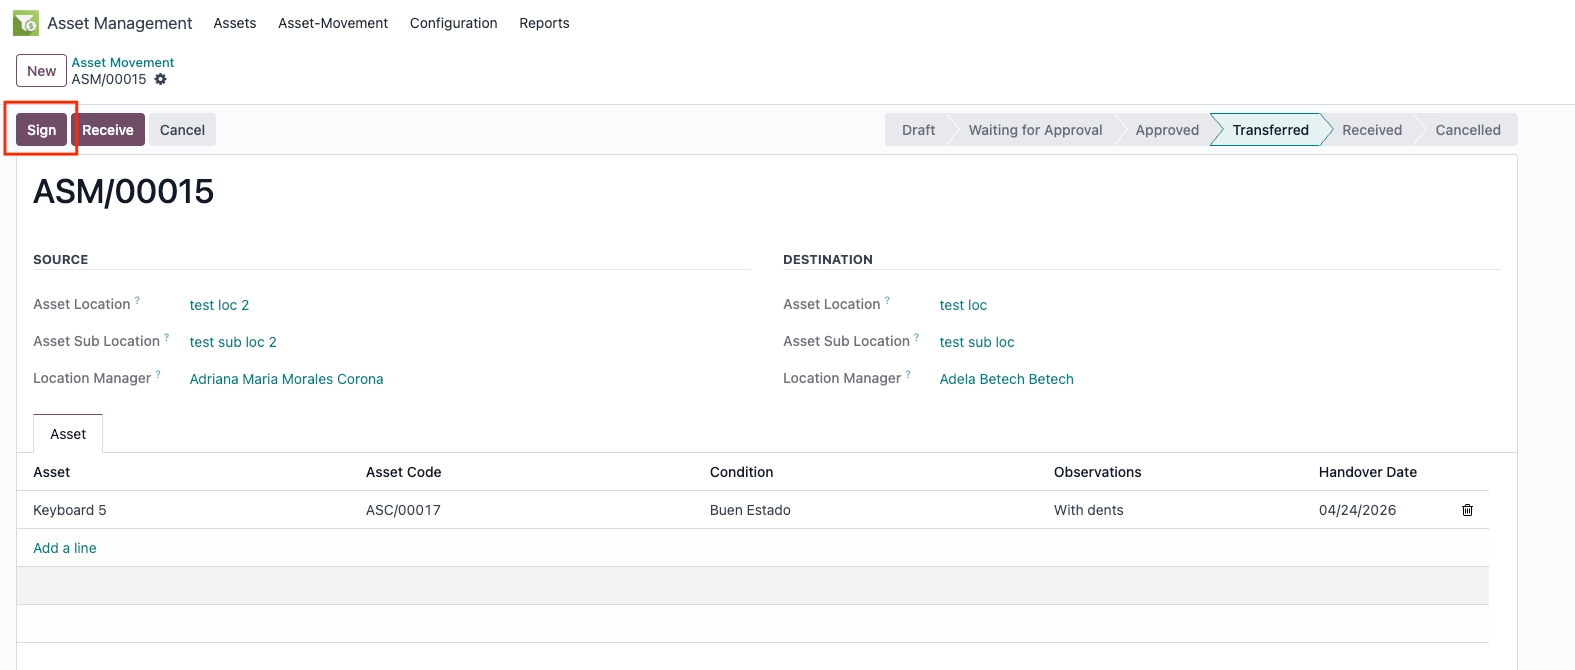Viewport: 1575px width, 670px height.
Task: Expand the Reports menu
Action: (544, 23)
